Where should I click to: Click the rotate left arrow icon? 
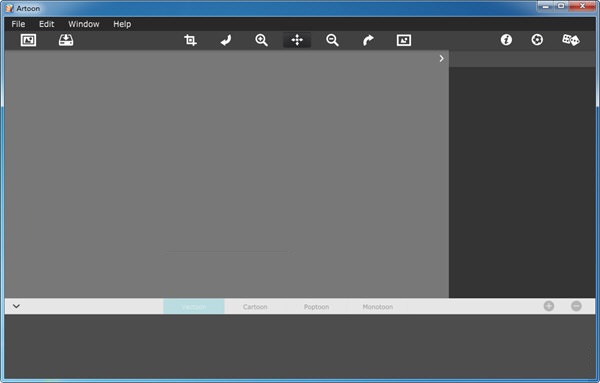pos(226,40)
